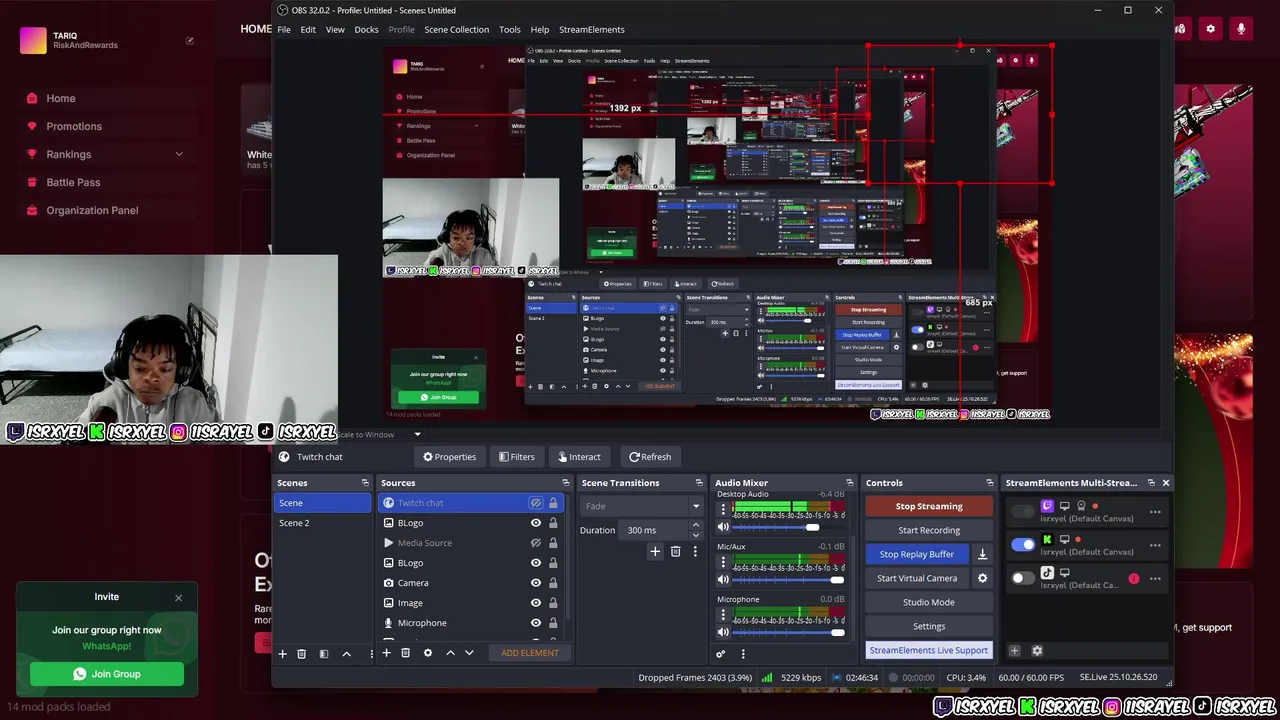Mute Microphone speaker icon
Viewport: 1280px width, 720px height.
coord(723,632)
